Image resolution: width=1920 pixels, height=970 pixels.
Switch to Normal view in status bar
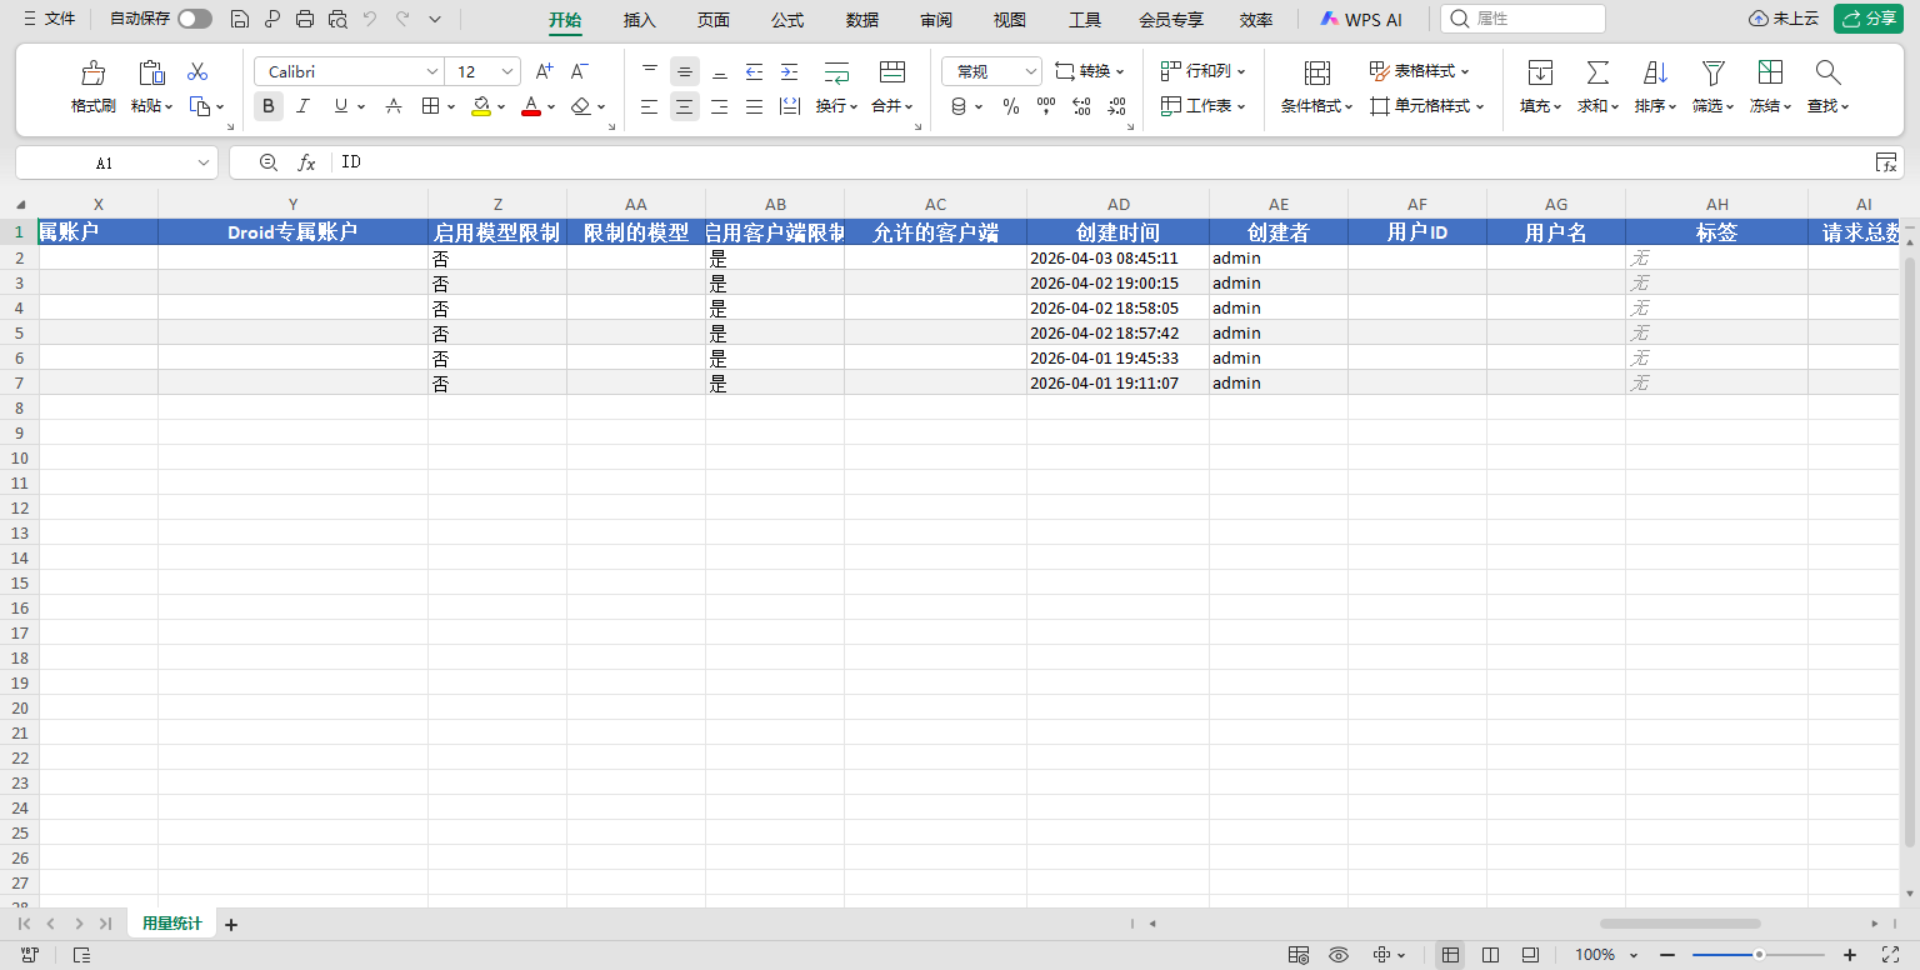tap(1450, 955)
